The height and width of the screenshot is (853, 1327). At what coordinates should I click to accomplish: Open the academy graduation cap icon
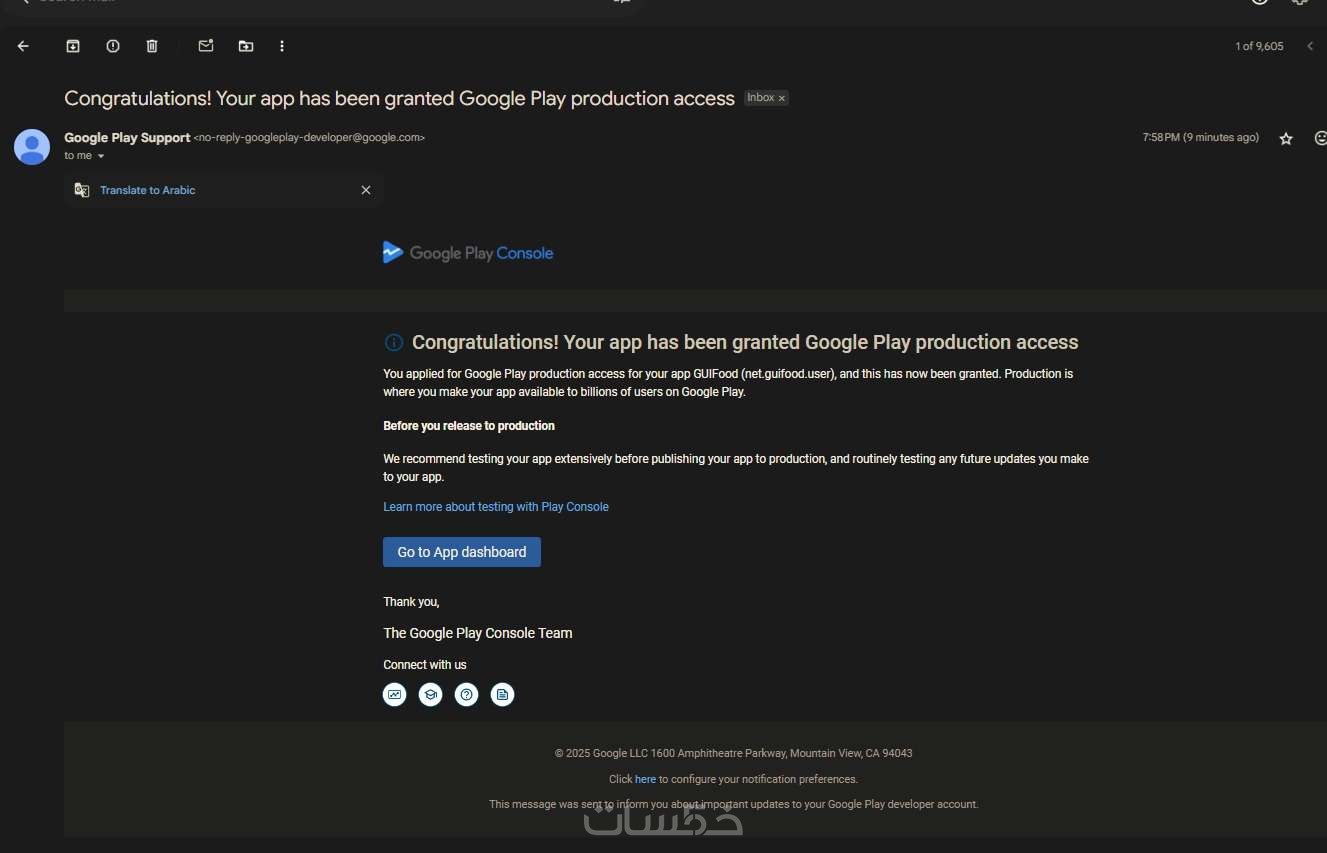(431, 694)
